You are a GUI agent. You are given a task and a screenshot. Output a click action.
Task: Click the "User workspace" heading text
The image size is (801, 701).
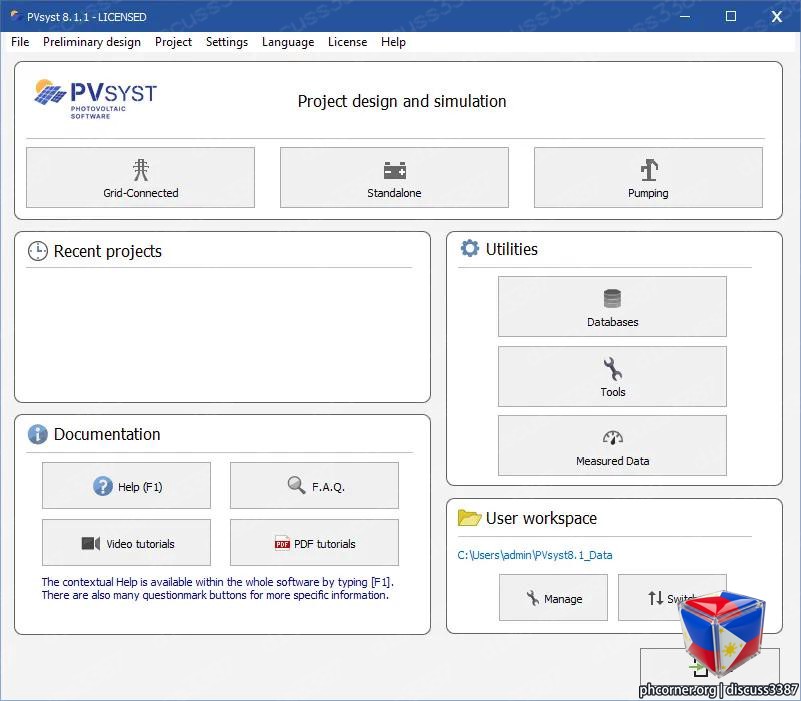541,518
